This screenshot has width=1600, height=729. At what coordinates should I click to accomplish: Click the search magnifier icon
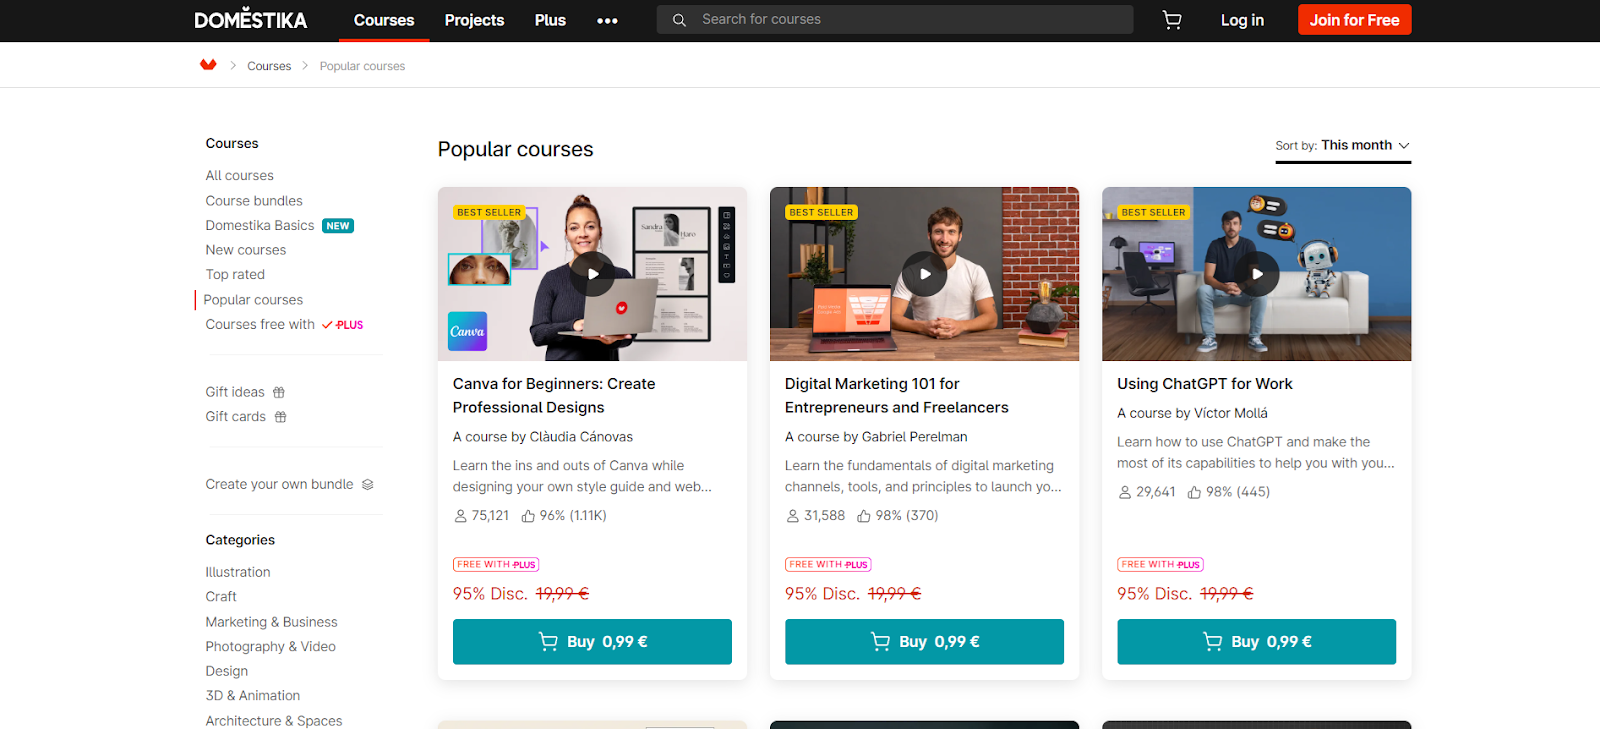(x=679, y=20)
